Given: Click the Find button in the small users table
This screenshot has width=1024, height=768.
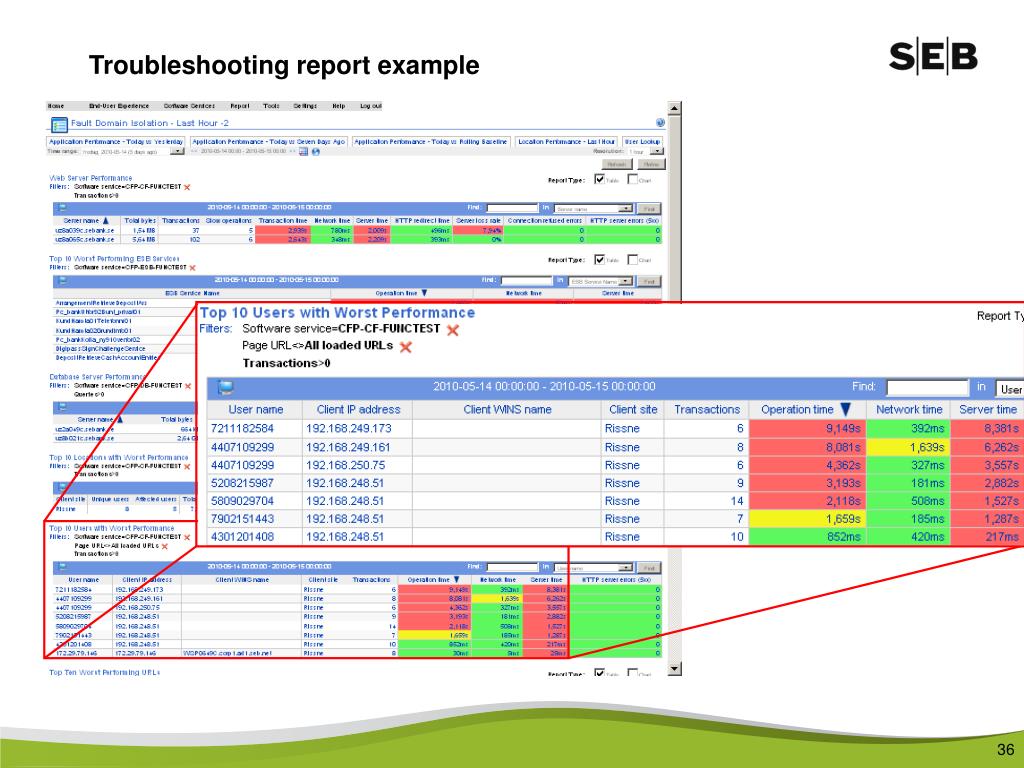Looking at the screenshot, I should (x=649, y=568).
